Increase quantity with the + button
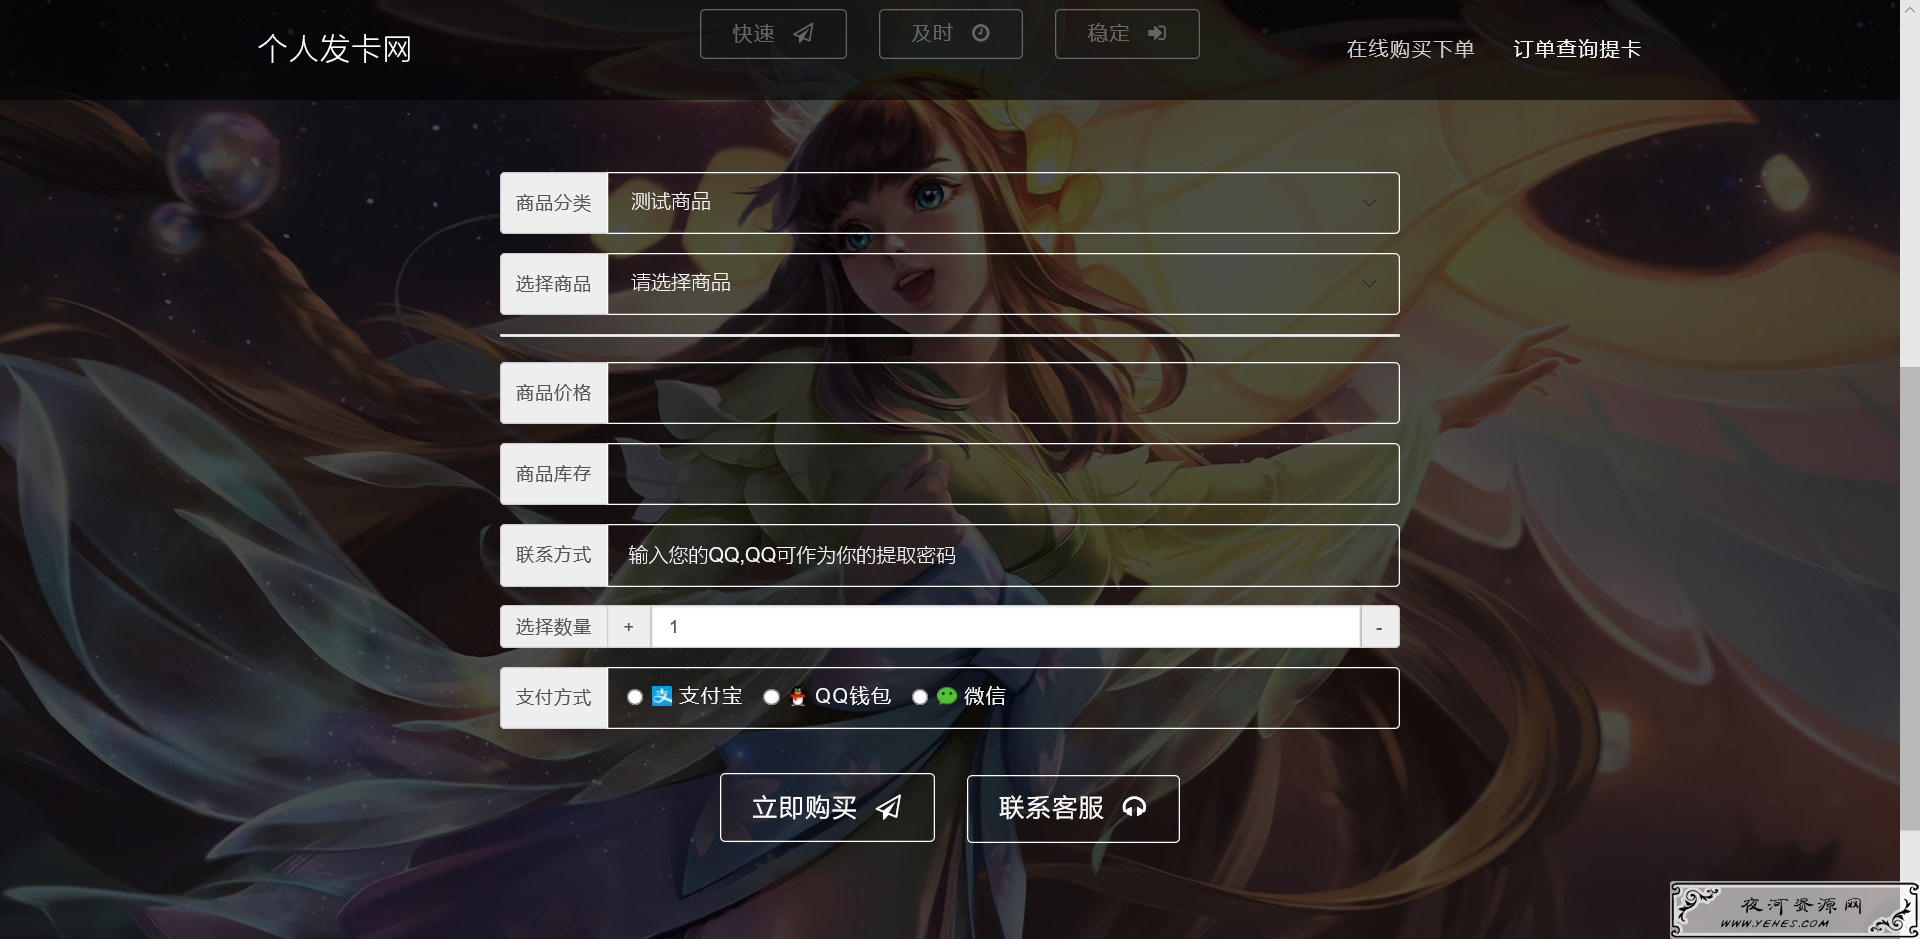This screenshot has width=1920, height=939. click(x=629, y=627)
